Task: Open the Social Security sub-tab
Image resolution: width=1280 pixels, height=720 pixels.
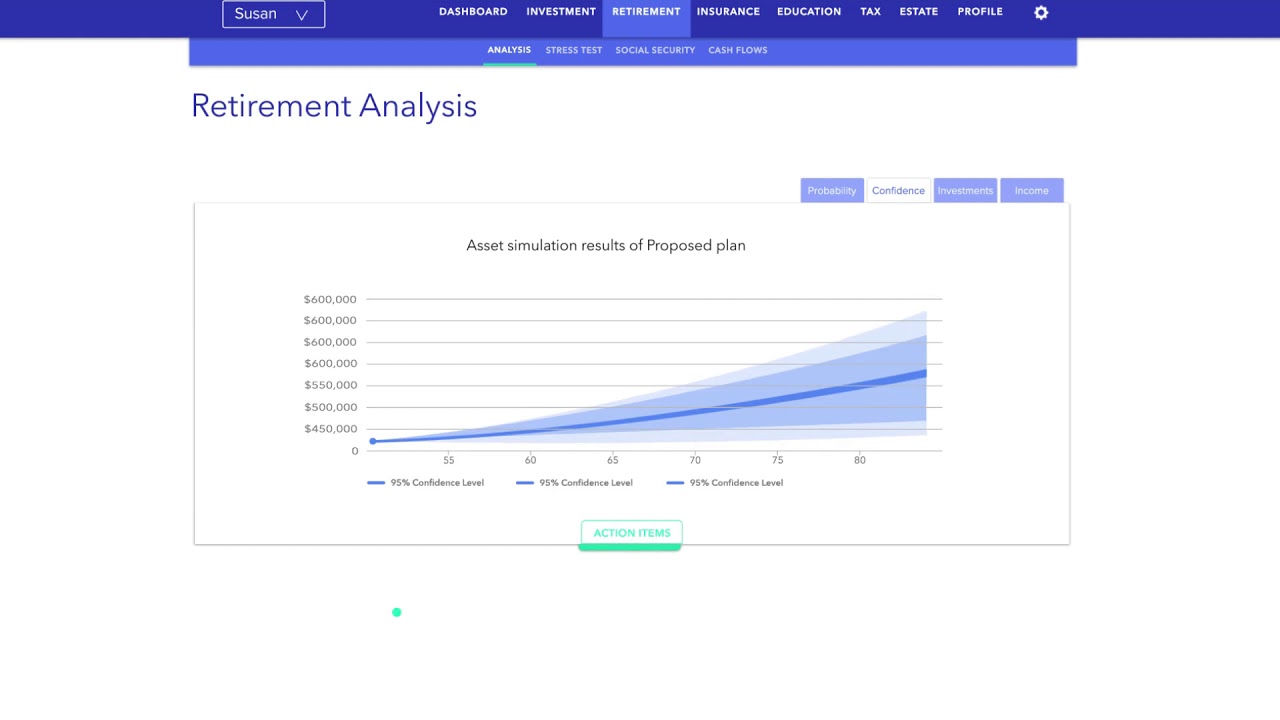Action: point(655,50)
